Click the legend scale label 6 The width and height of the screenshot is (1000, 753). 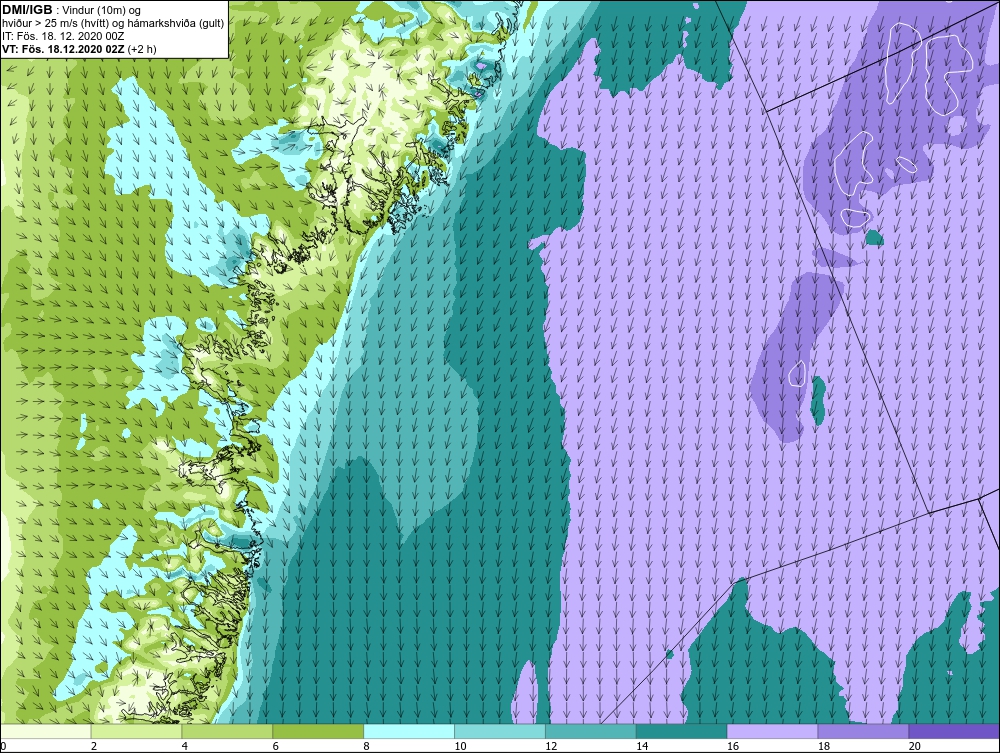tap(275, 746)
